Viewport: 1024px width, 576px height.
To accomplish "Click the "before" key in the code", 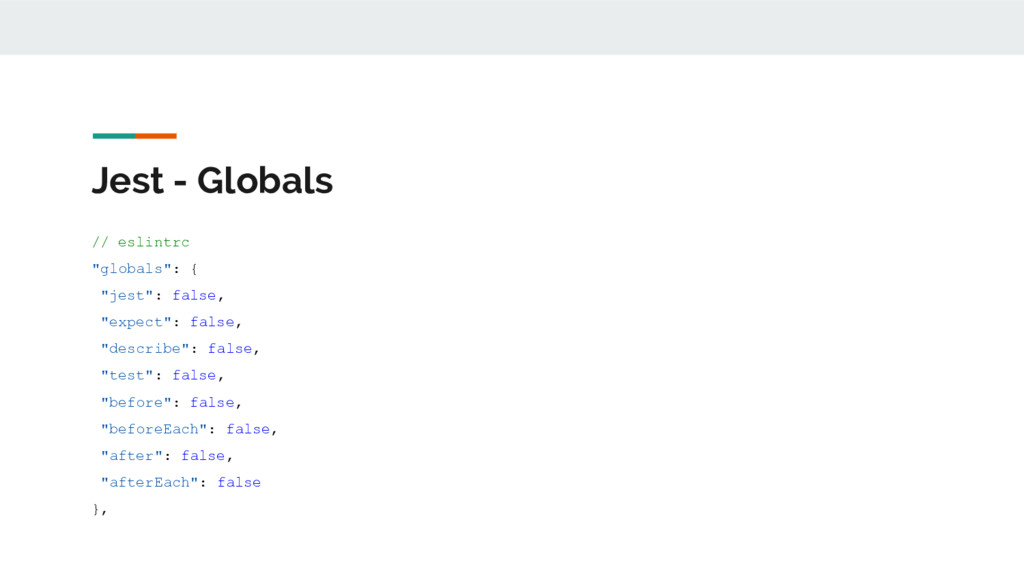I will pyautogui.click(x=136, y=403).
